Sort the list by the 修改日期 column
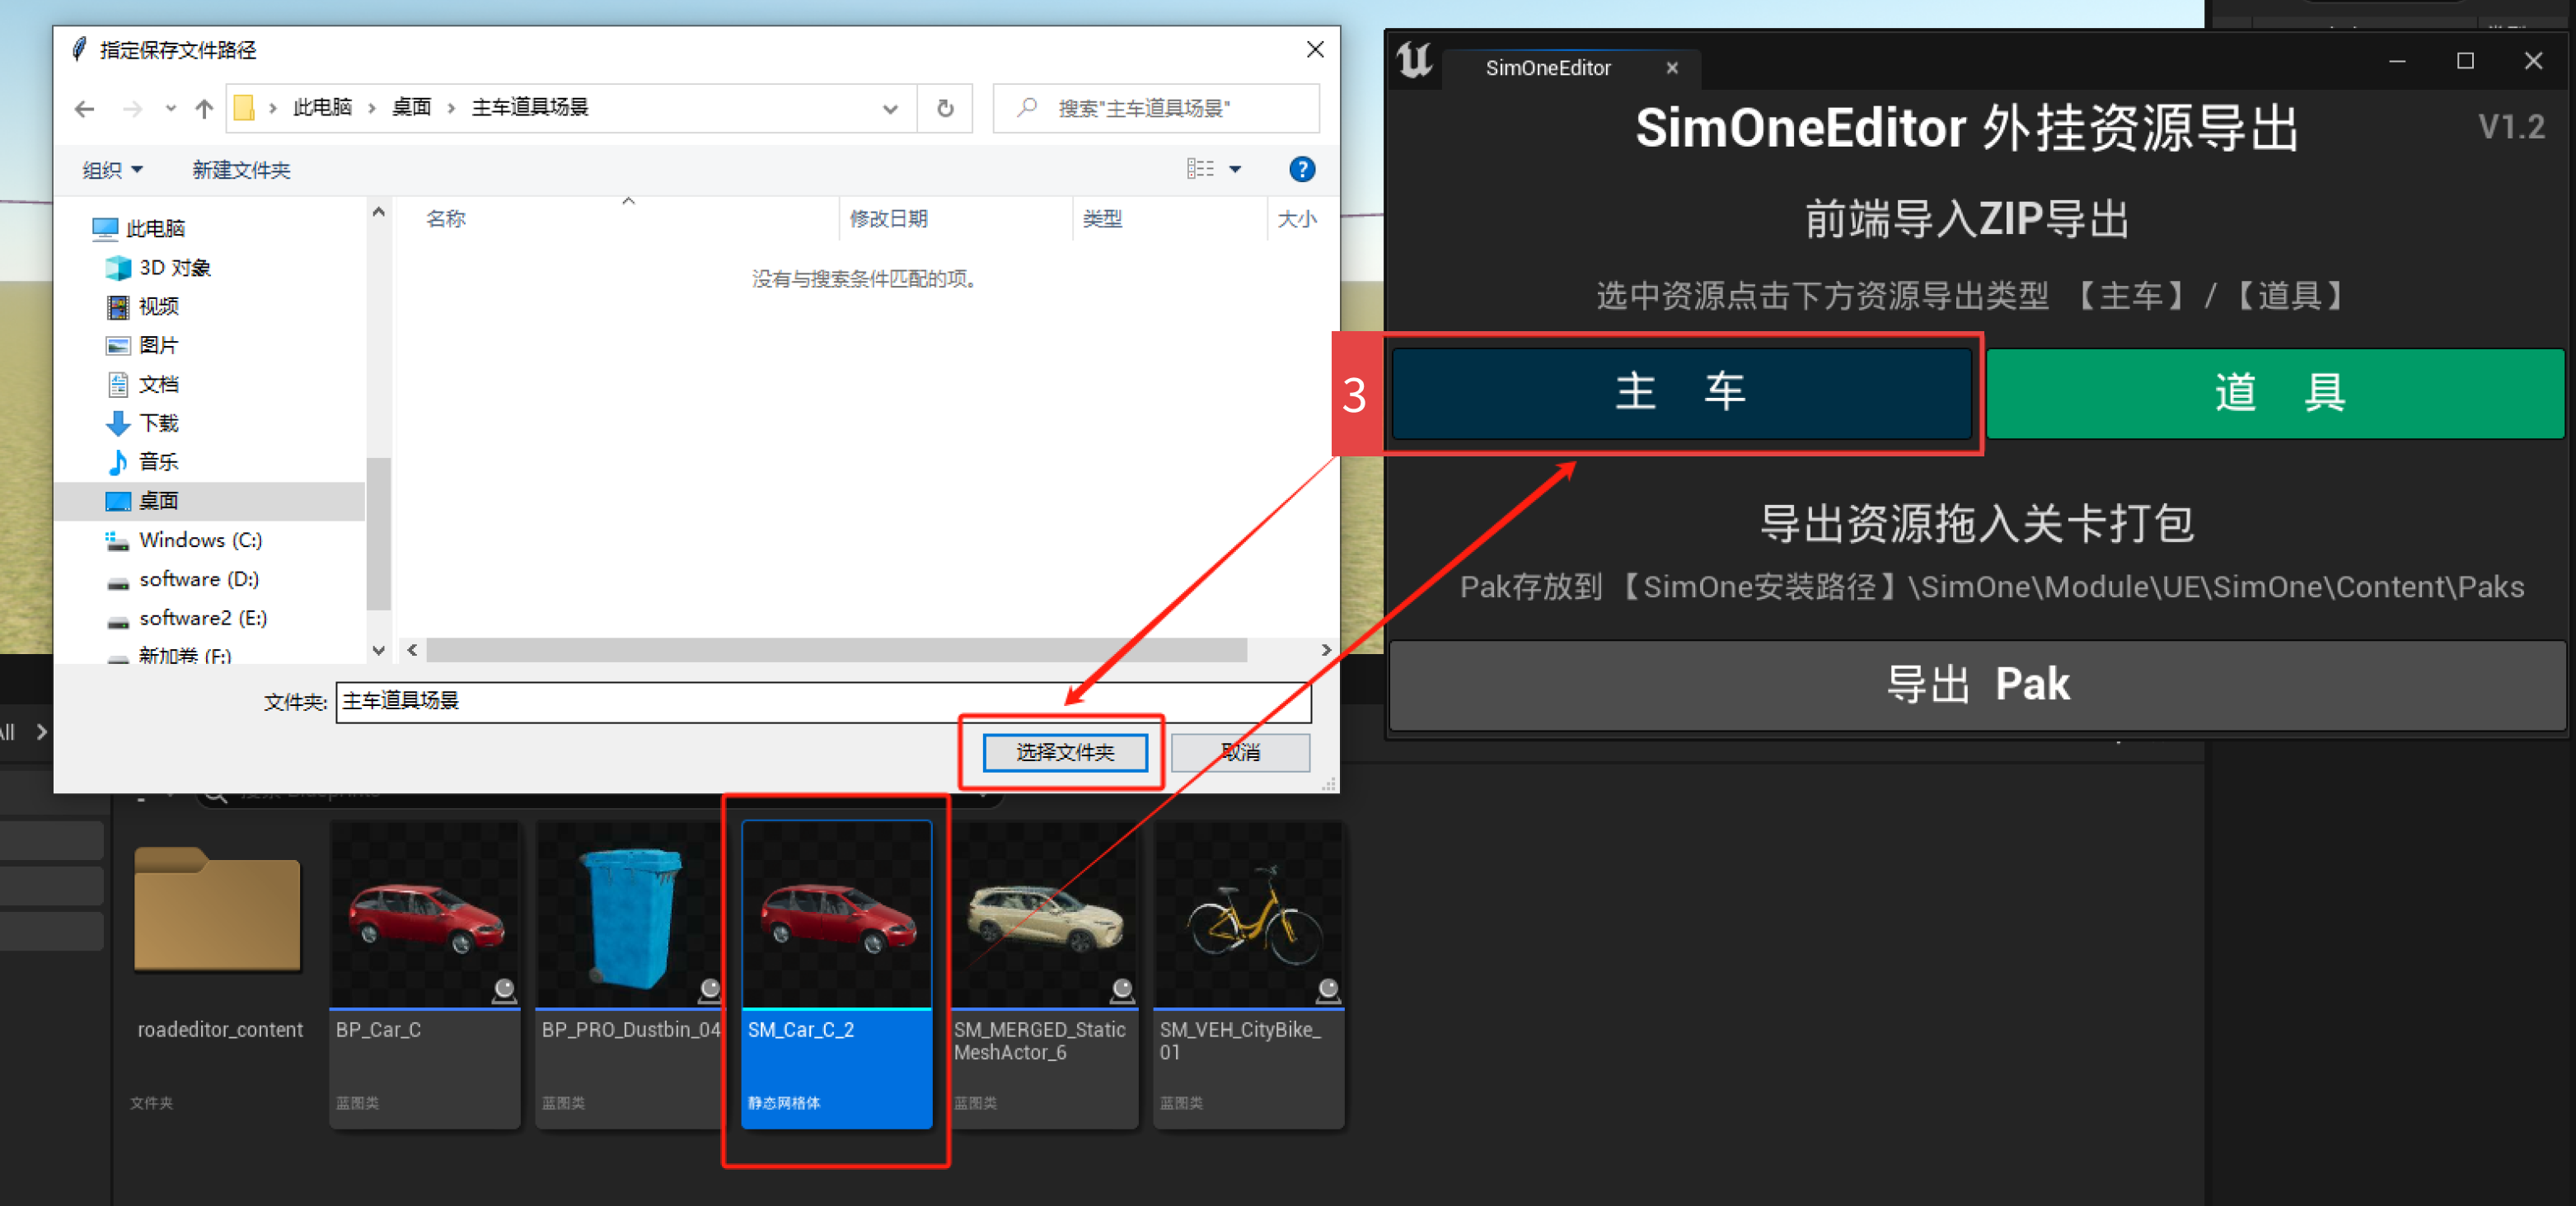The image size is (2576, 1206). click(888, 218)
